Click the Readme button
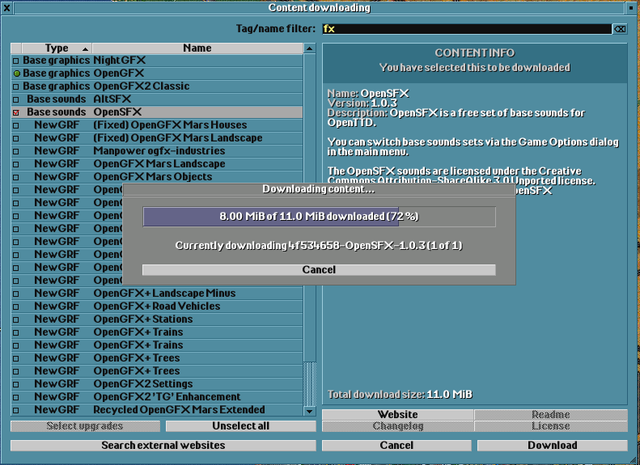This screenshot has height=465, width=640. (x=551, y=414)
